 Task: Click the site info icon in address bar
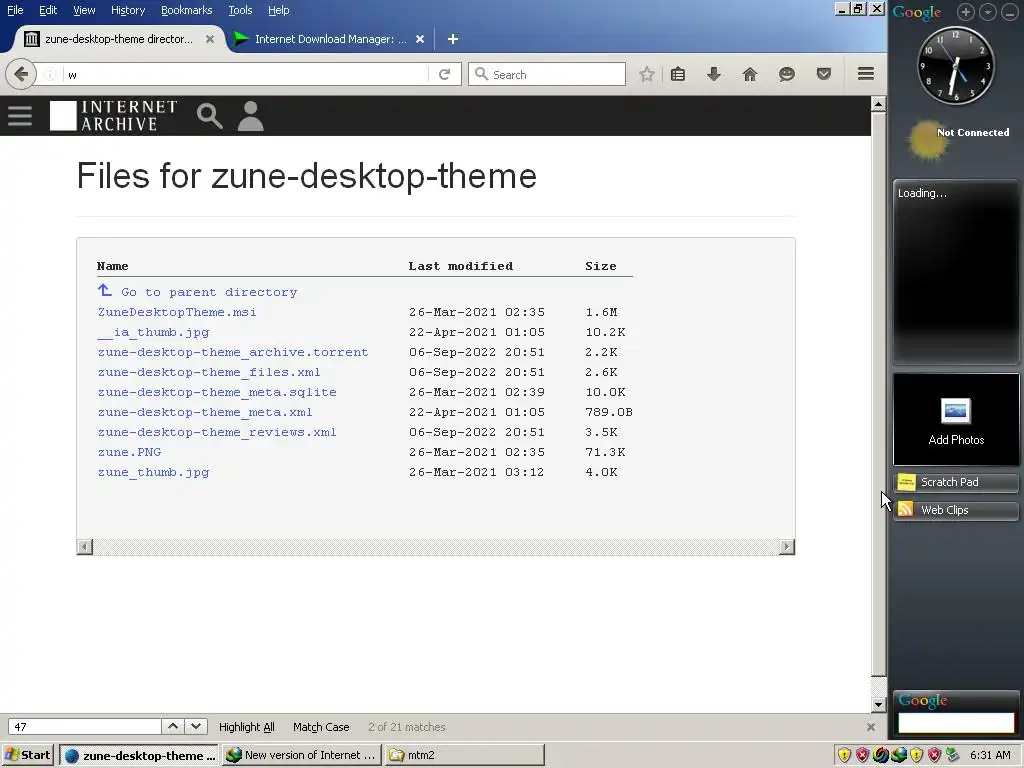pos(50,74)
